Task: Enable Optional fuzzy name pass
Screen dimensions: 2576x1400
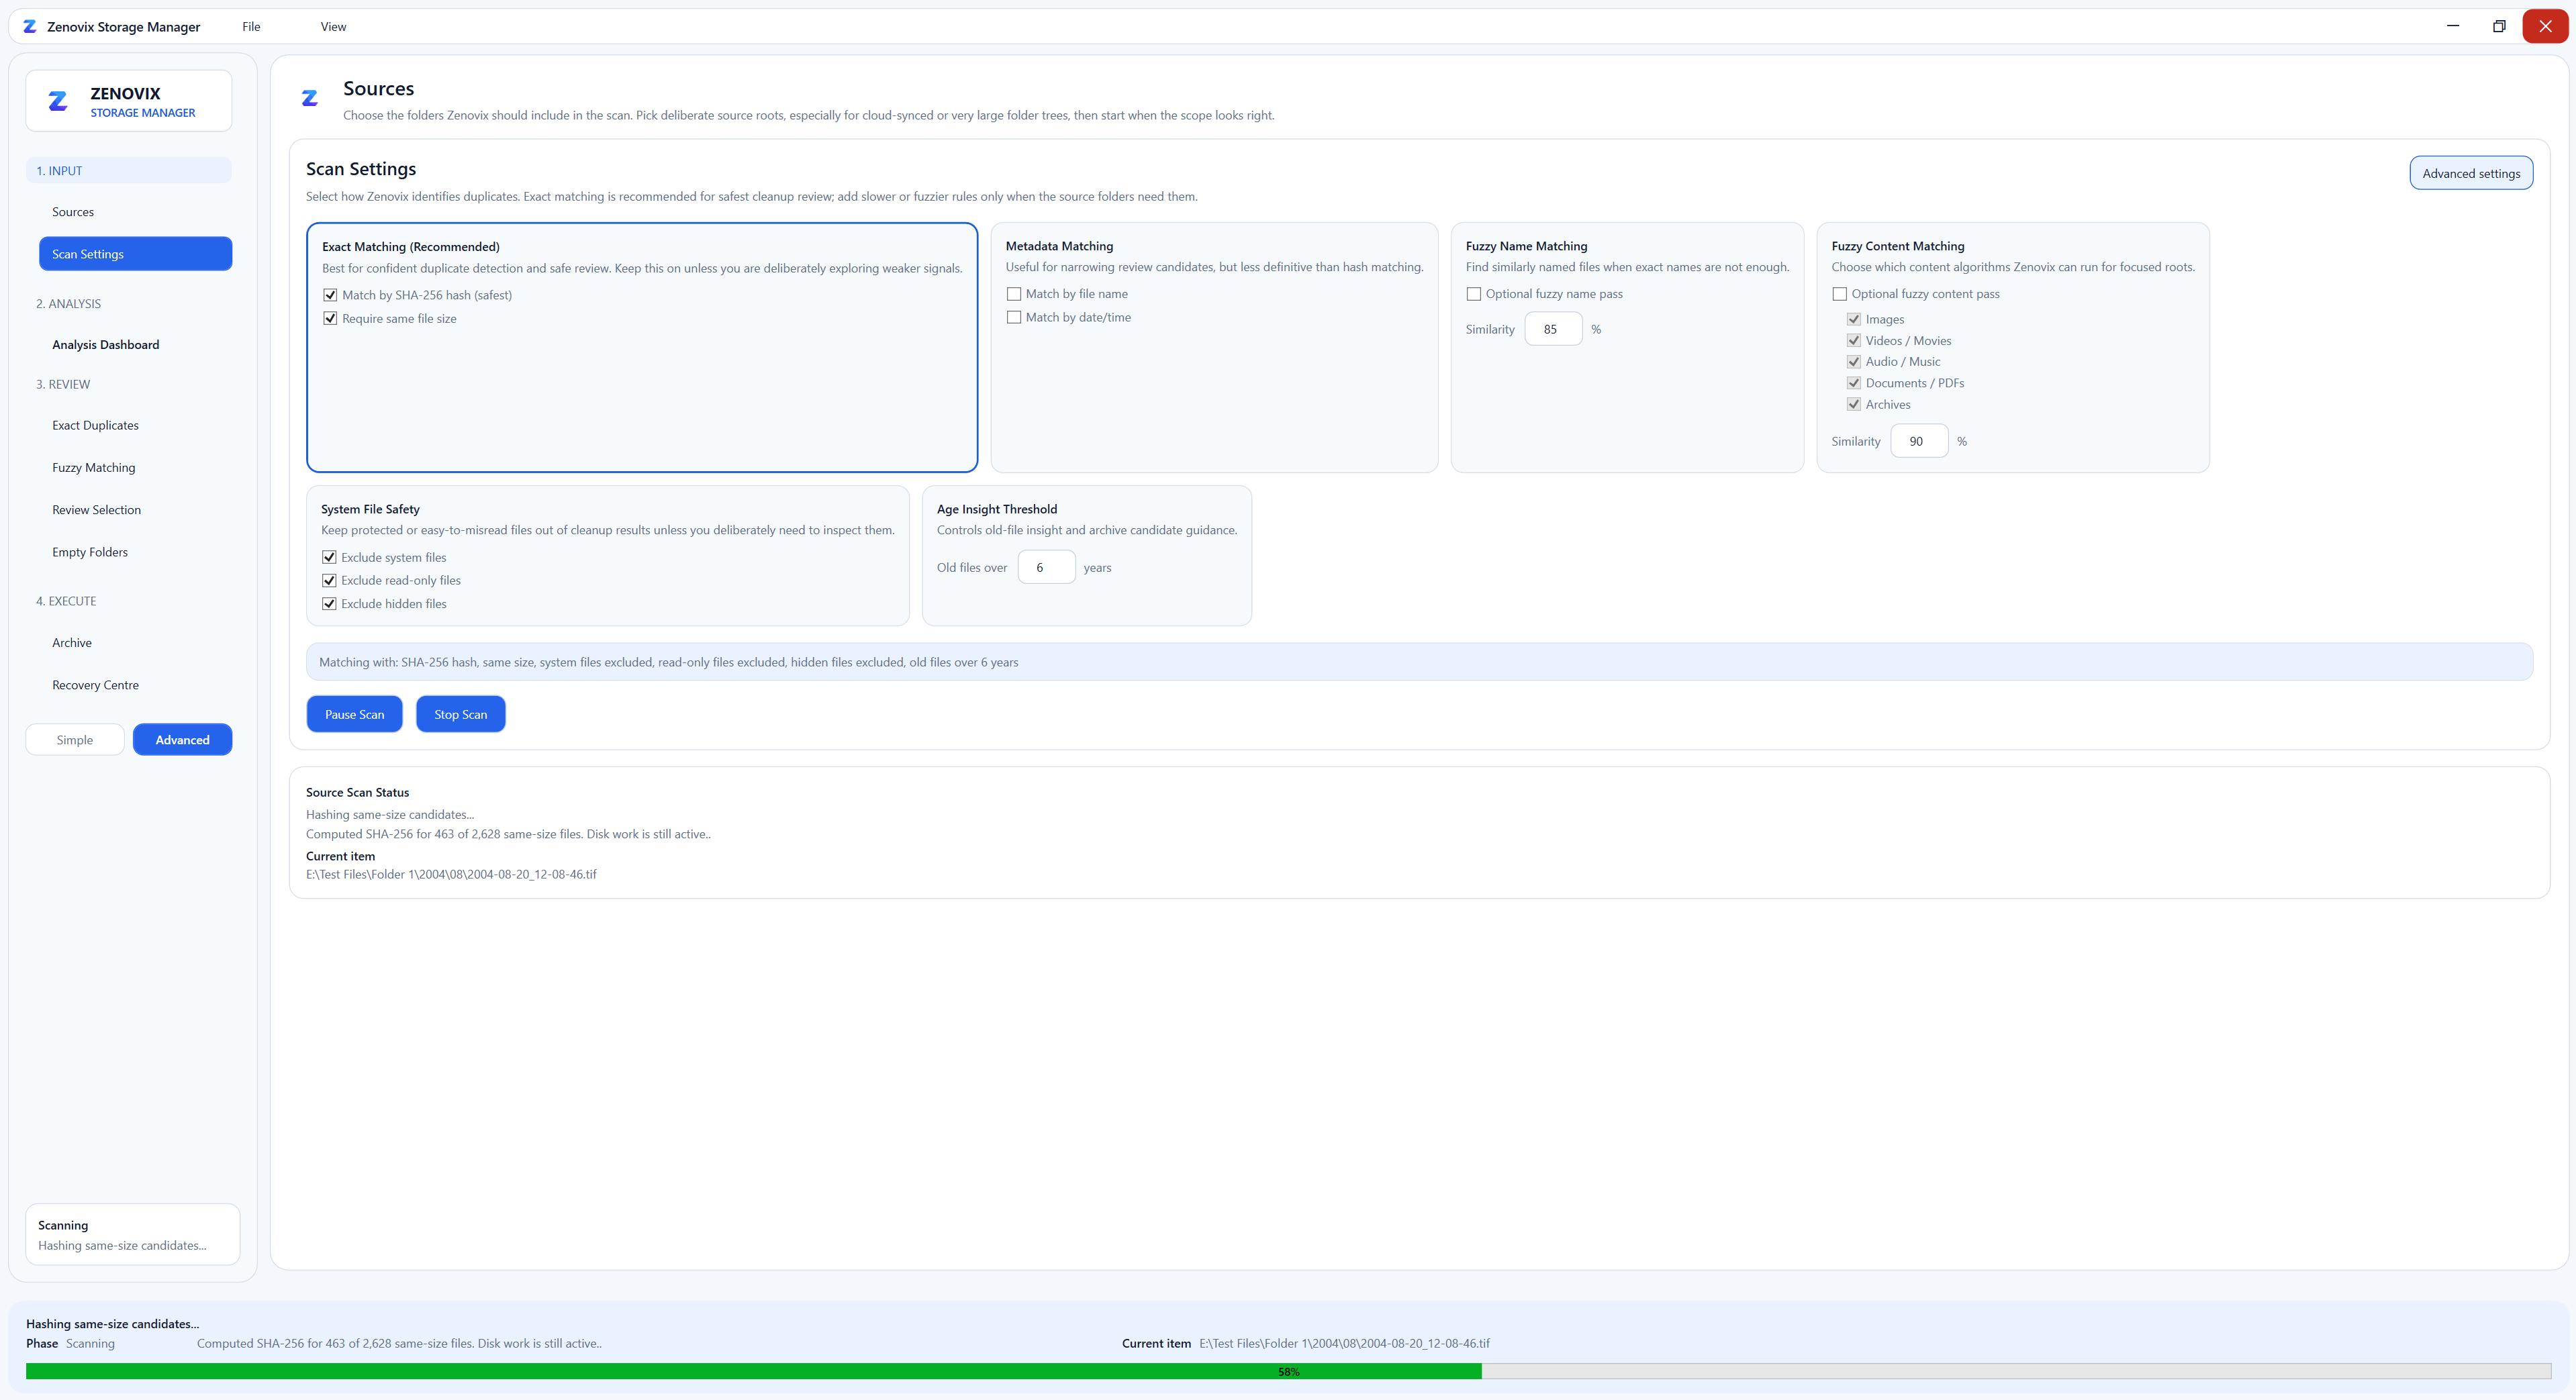Action: [x=1474, y=294]
